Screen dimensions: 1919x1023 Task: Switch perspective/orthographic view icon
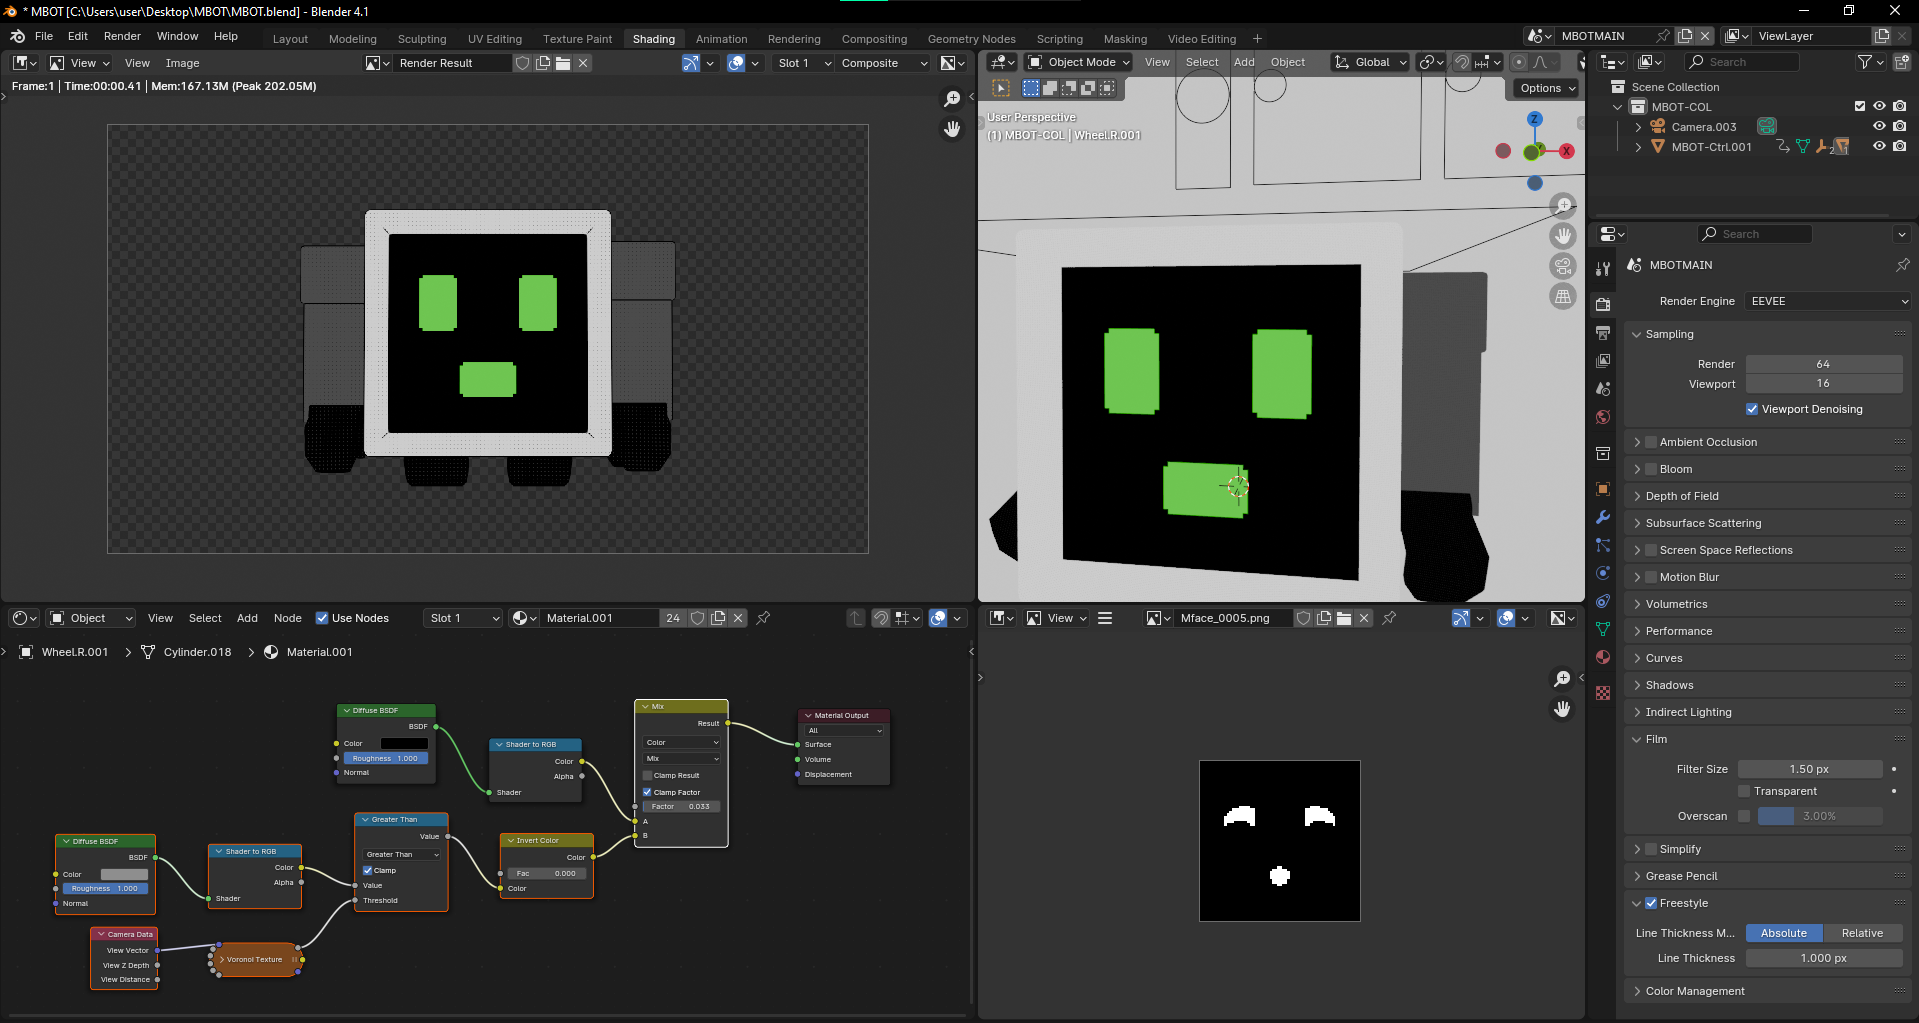point(1563,297)
